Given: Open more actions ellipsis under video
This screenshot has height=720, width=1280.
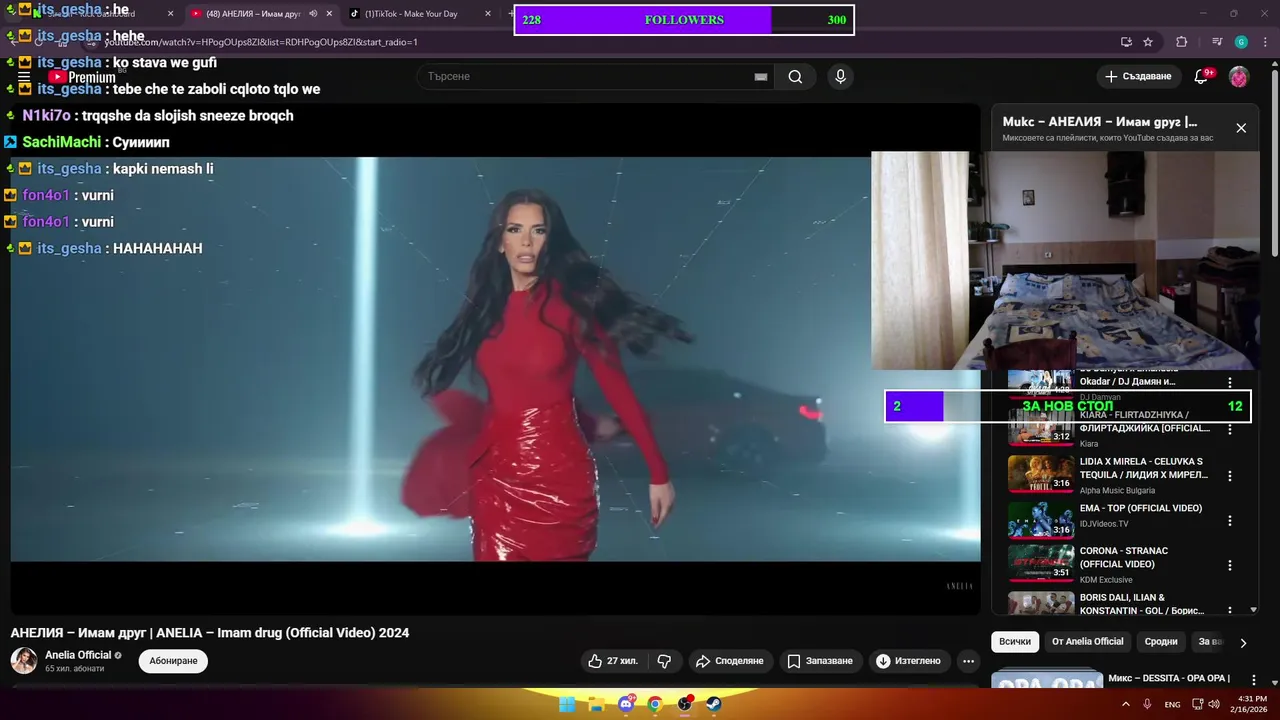Looking at the screenshot, I should click(968, 661).
